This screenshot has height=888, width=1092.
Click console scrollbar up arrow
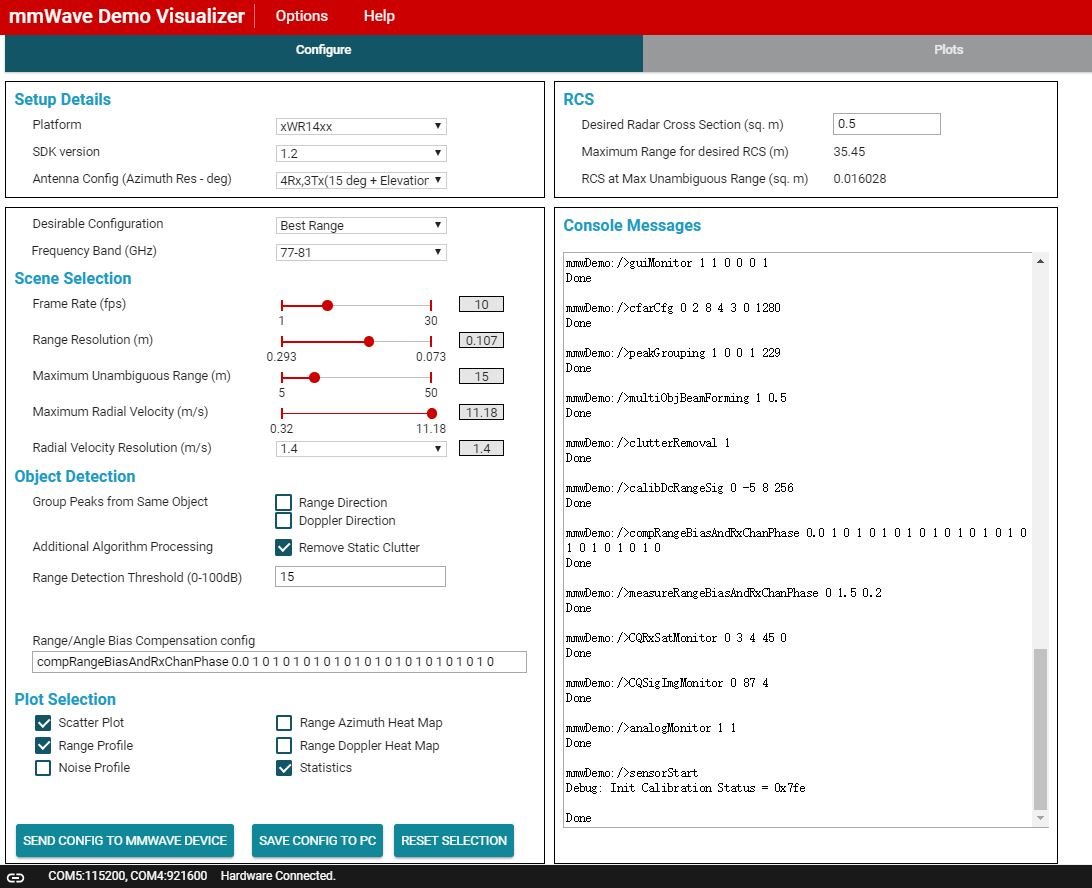coord(1040,261)
